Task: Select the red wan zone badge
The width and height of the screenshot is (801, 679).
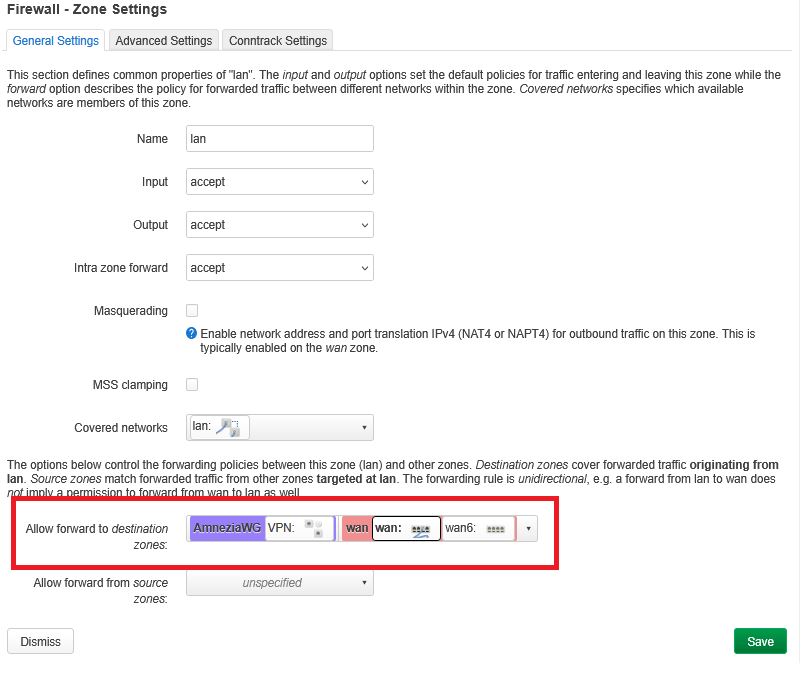Action: tap(357, 528)
